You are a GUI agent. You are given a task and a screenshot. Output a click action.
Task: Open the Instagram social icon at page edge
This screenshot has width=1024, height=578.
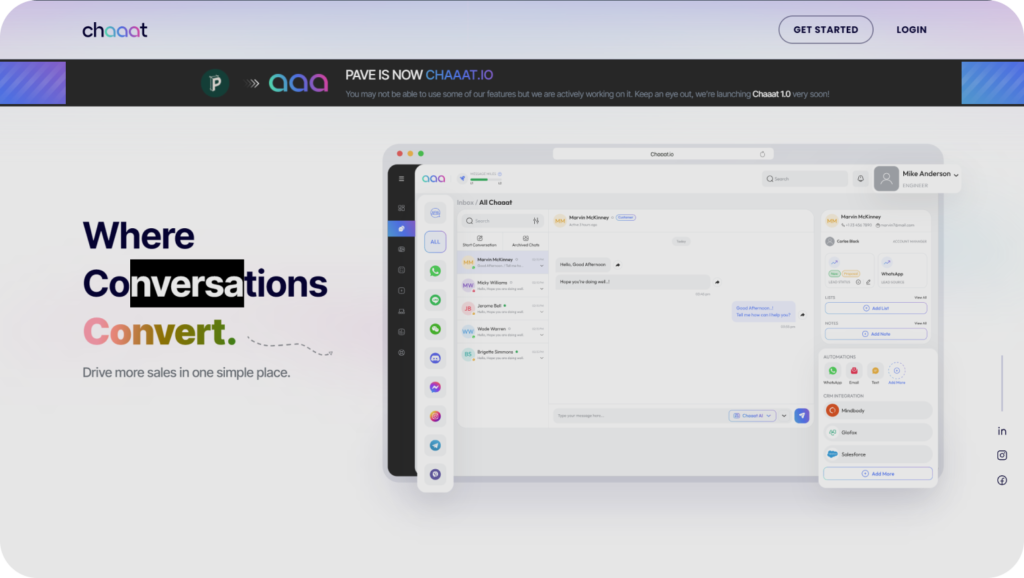[x=1002, y=455]
